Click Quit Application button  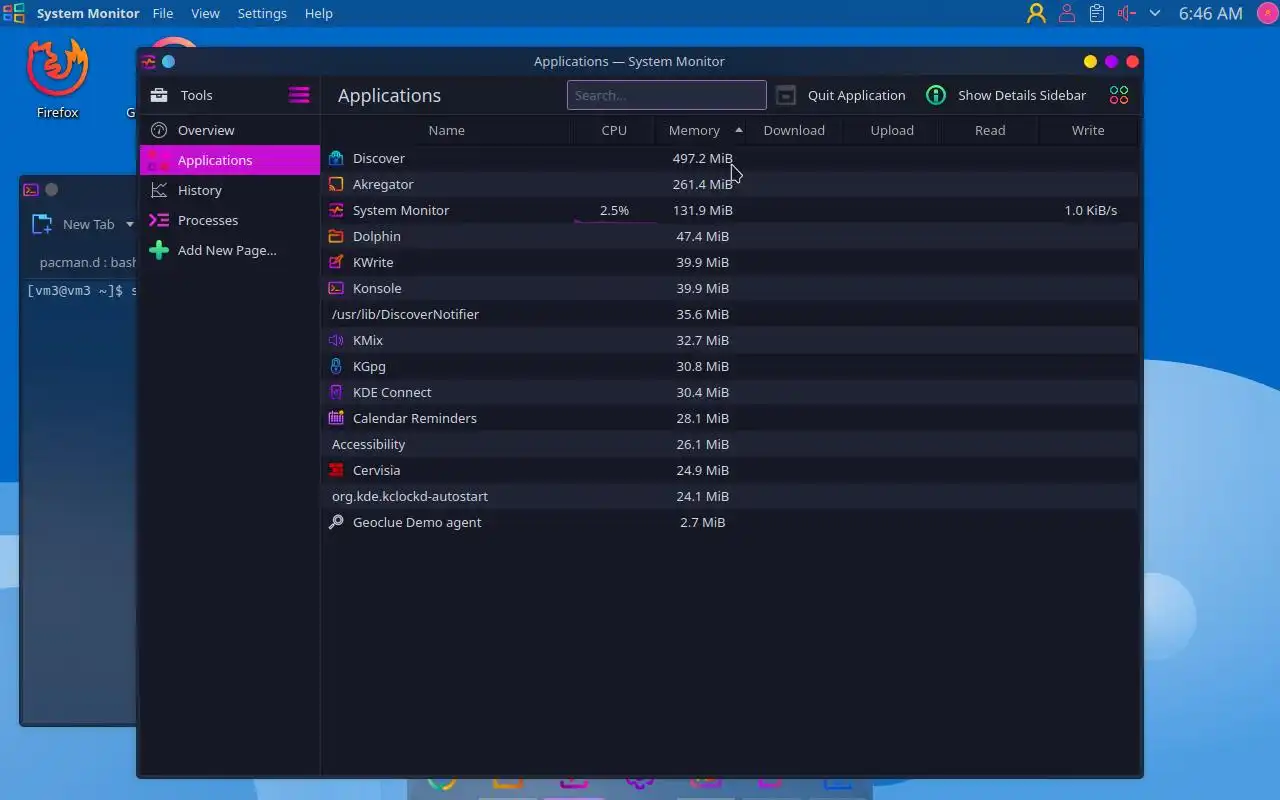(841, 95)
